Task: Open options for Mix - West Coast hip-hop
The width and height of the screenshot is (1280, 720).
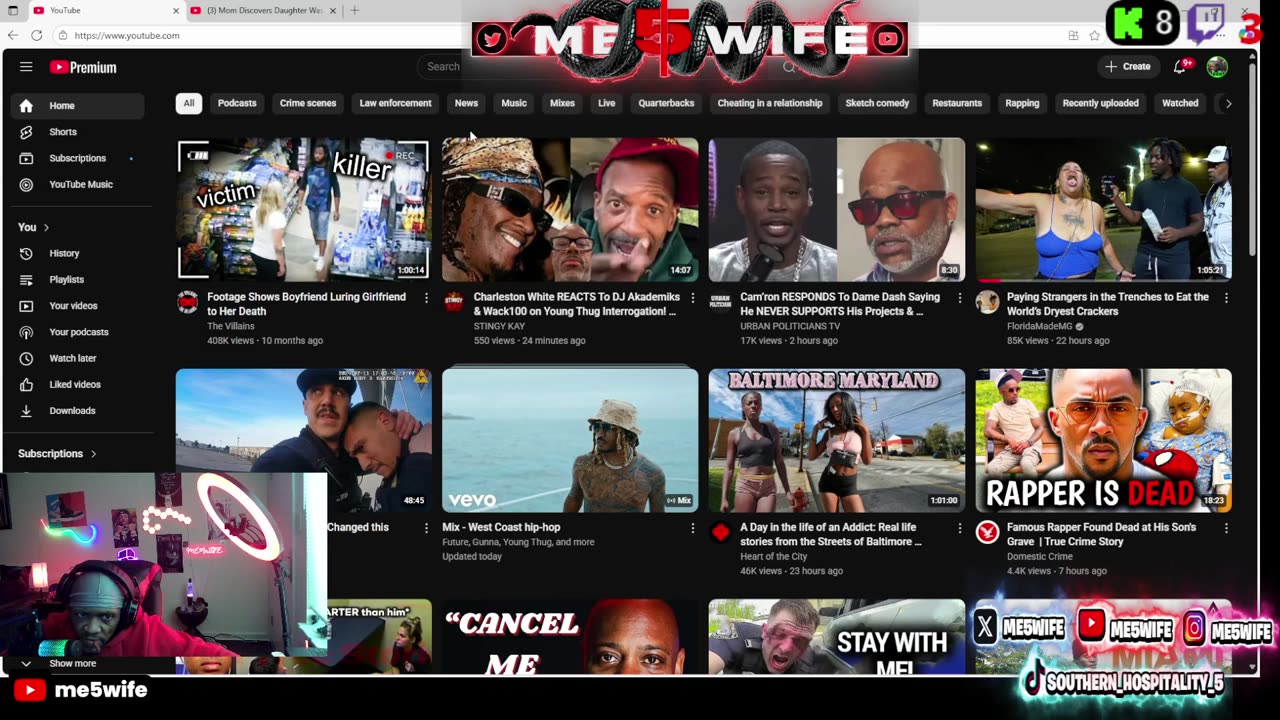Action: [x=693, y=528]
